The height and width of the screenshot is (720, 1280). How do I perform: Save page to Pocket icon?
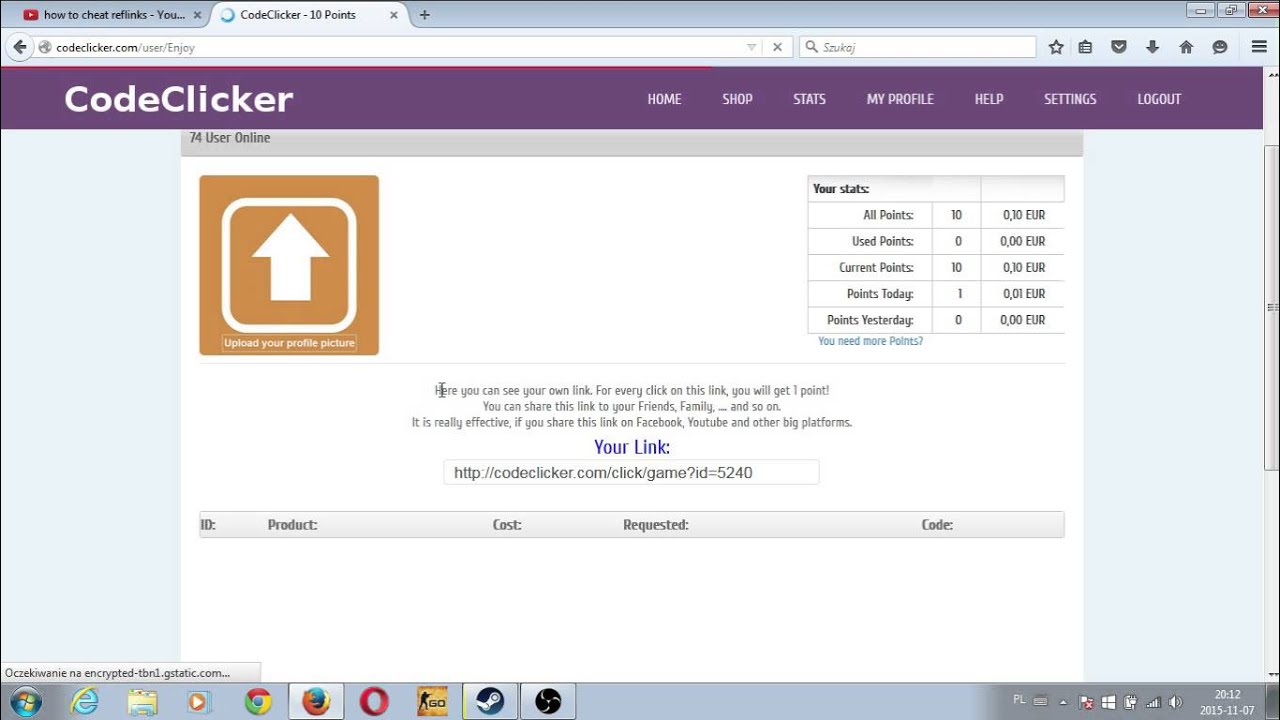1119,47
